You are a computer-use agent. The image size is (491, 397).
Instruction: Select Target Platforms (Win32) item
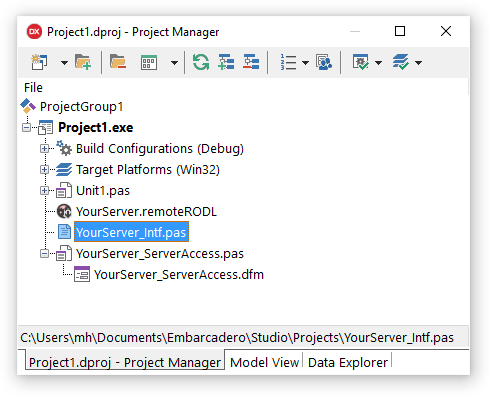pos(148,170)
